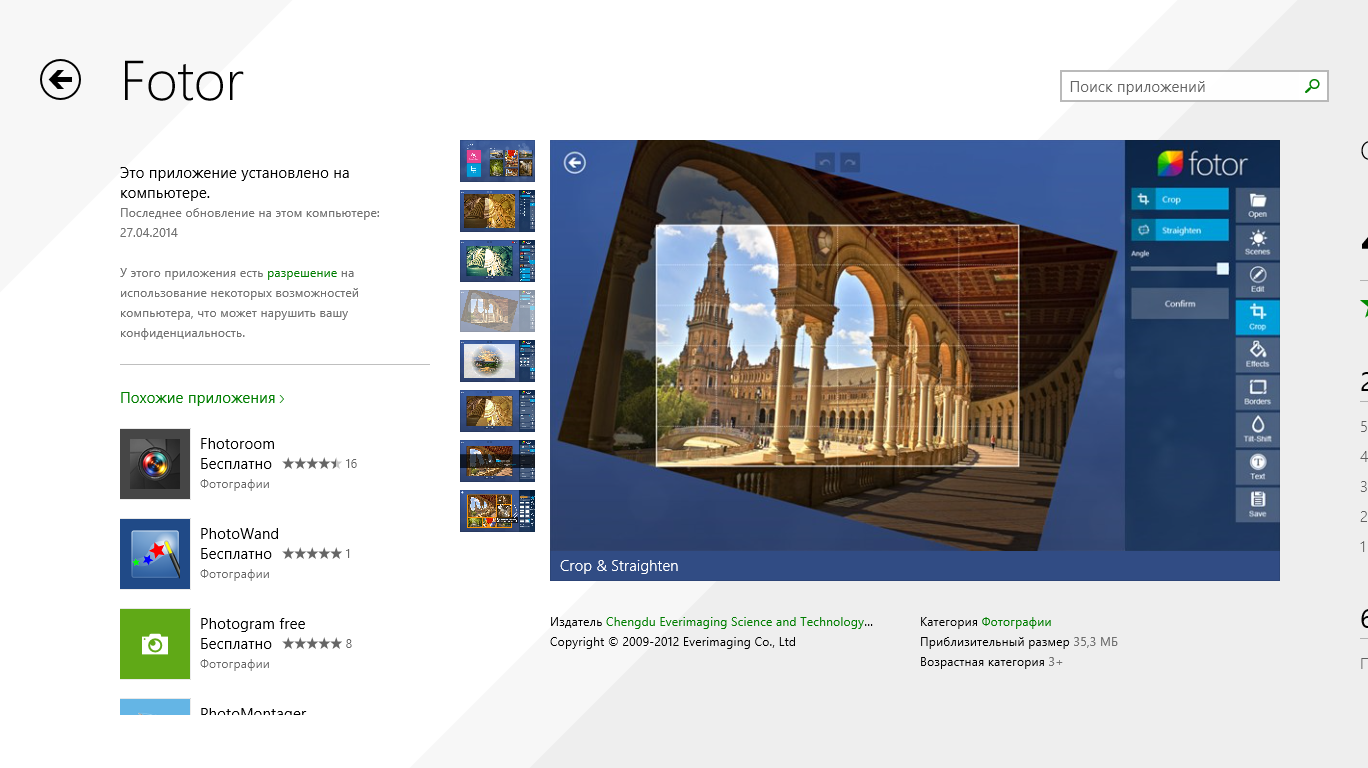Click the Save disk icon in the preview
Image resolution: width=1368 pixels, height=768 pixels.
tap(1257, 504)
